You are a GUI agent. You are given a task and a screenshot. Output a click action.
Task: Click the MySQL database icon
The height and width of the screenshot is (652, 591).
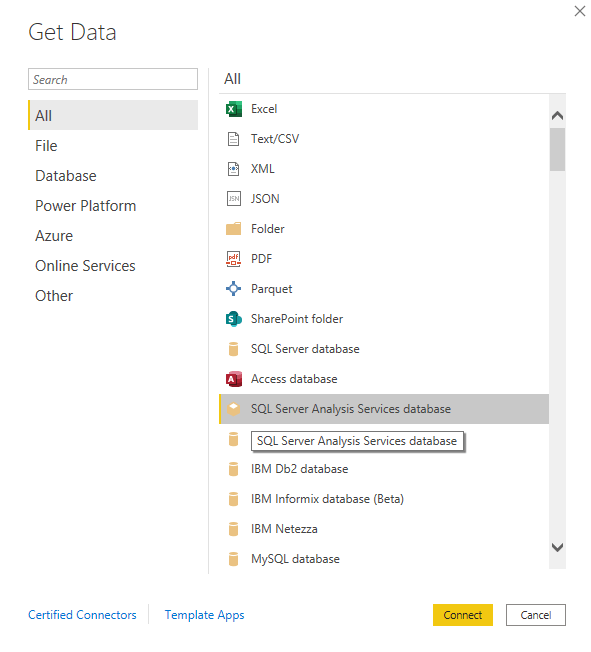233,559
